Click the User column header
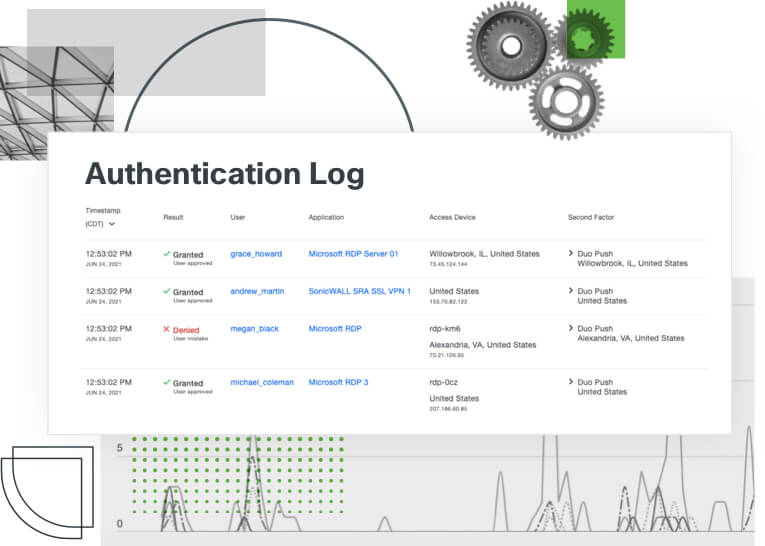 coord(238,217)
